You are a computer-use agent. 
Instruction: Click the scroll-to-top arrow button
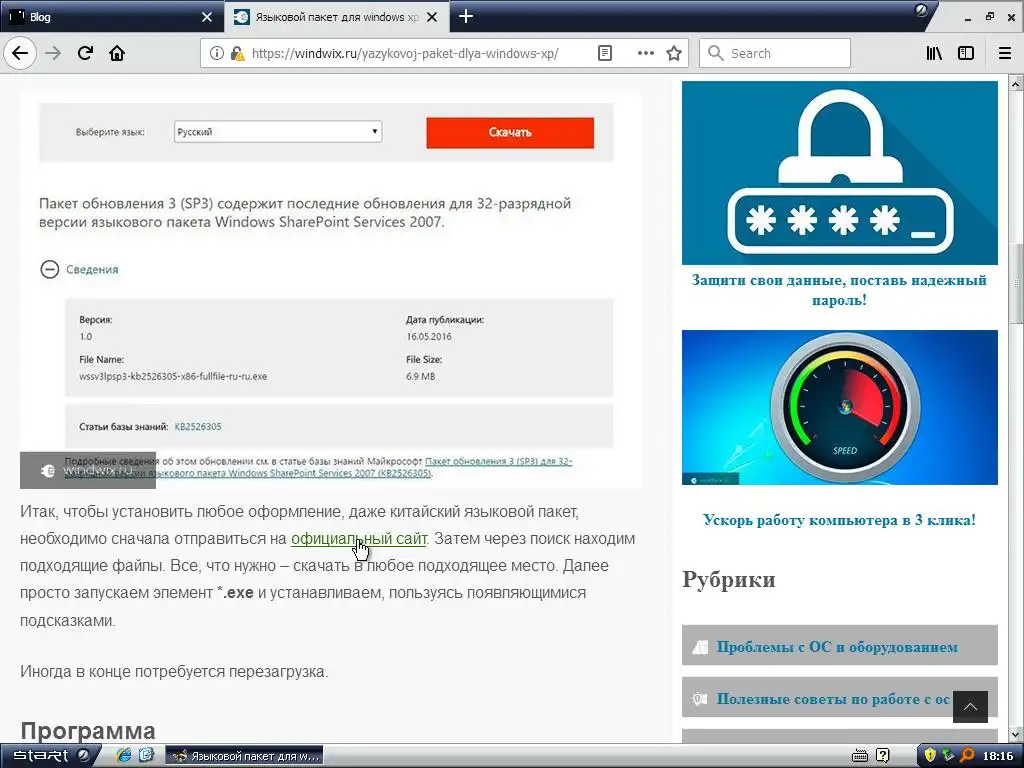[x=970, y=706]
